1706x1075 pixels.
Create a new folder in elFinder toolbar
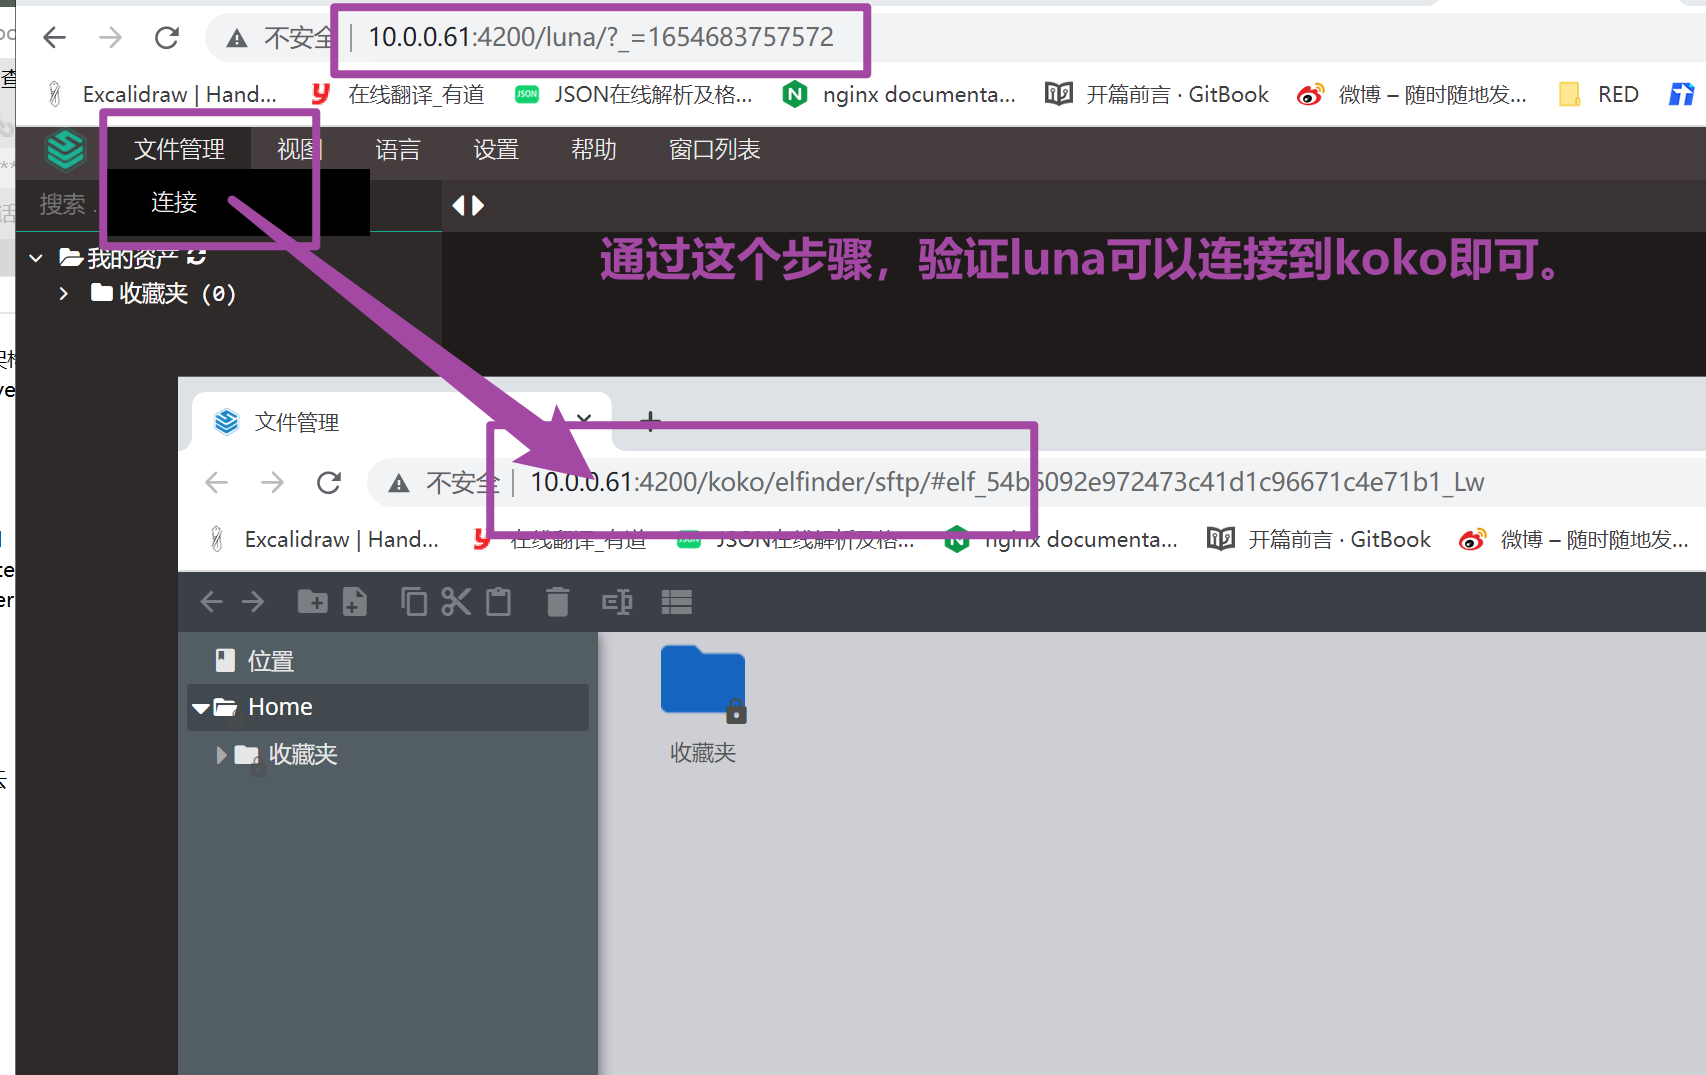coord(312,601)
